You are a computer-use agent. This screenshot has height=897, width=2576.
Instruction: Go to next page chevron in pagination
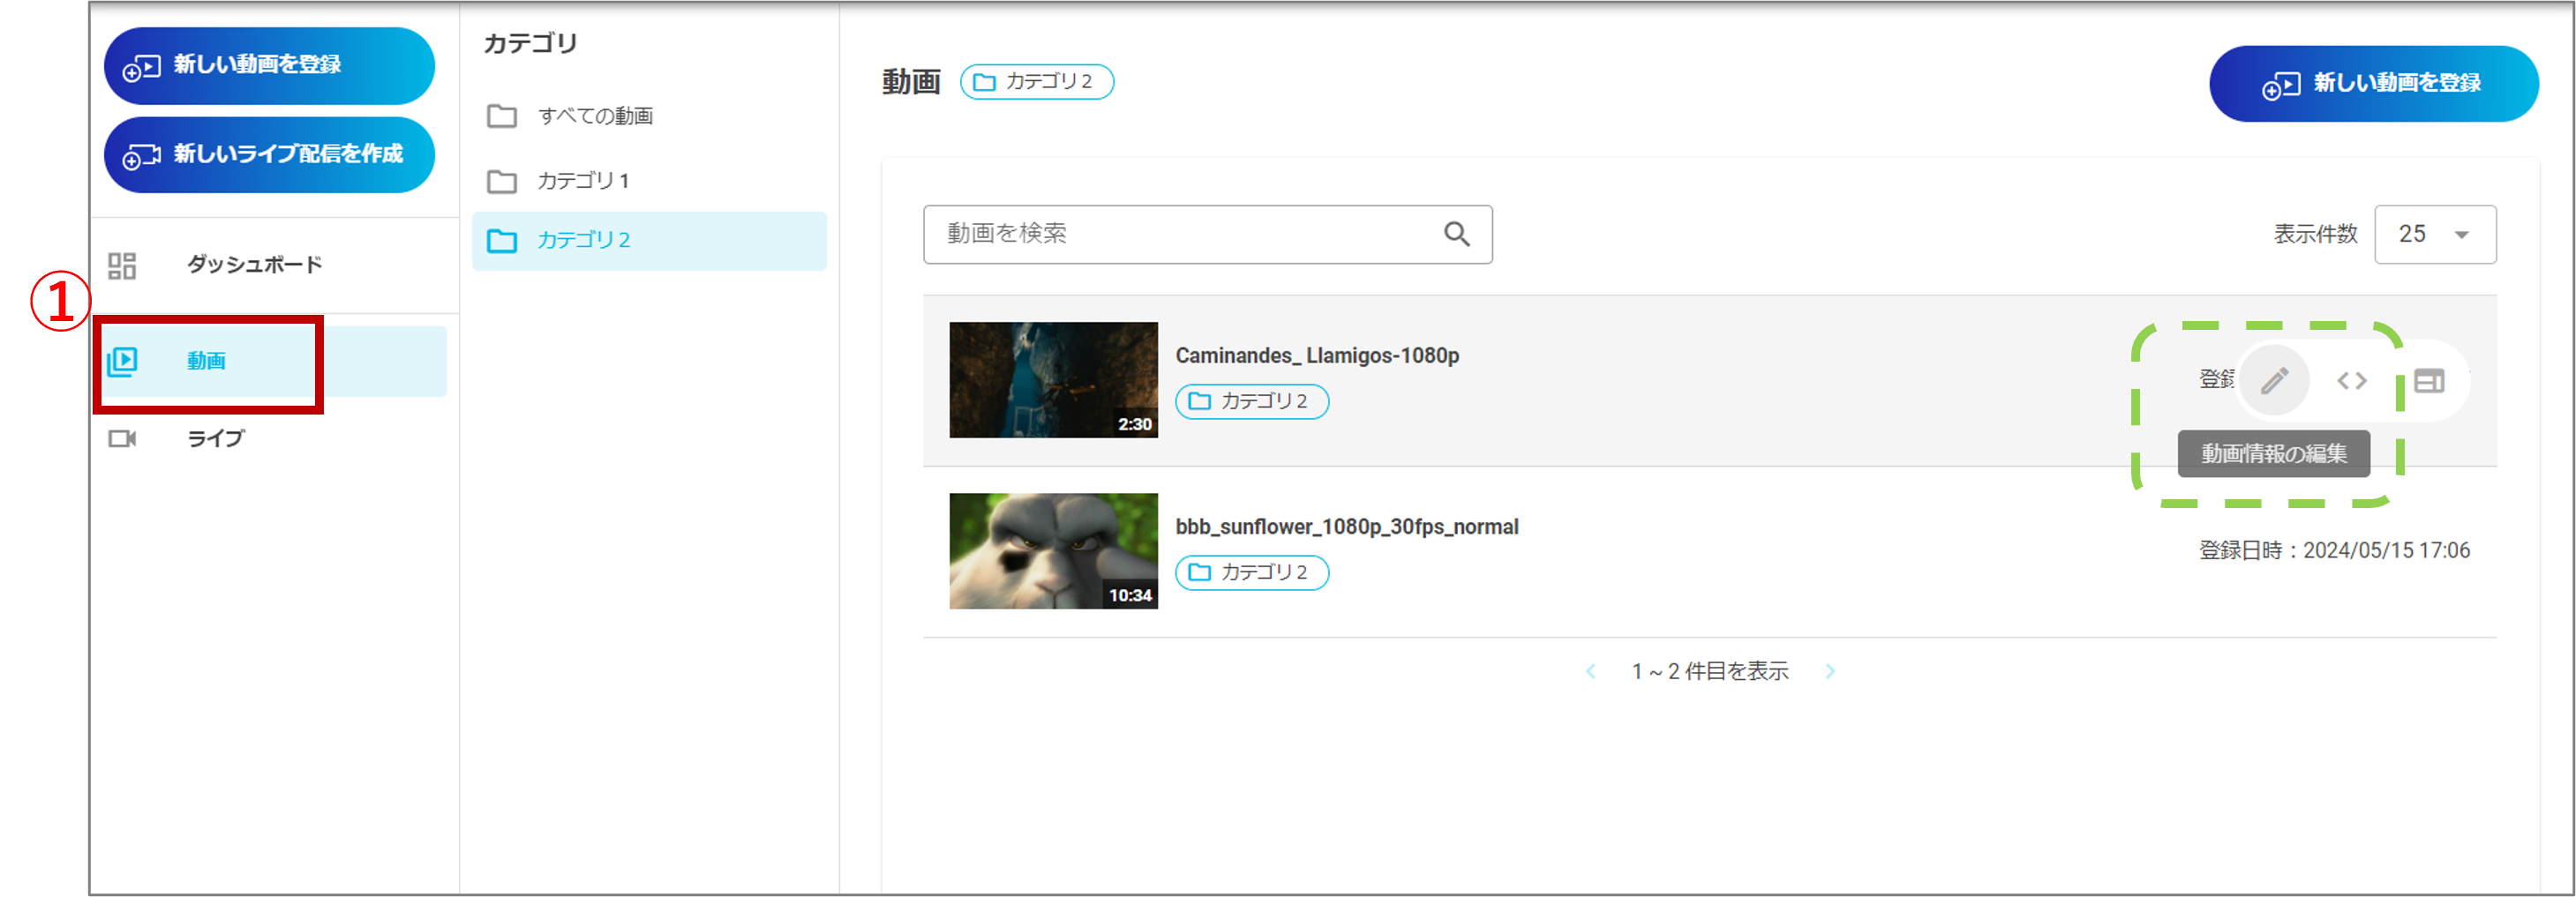1829,672
